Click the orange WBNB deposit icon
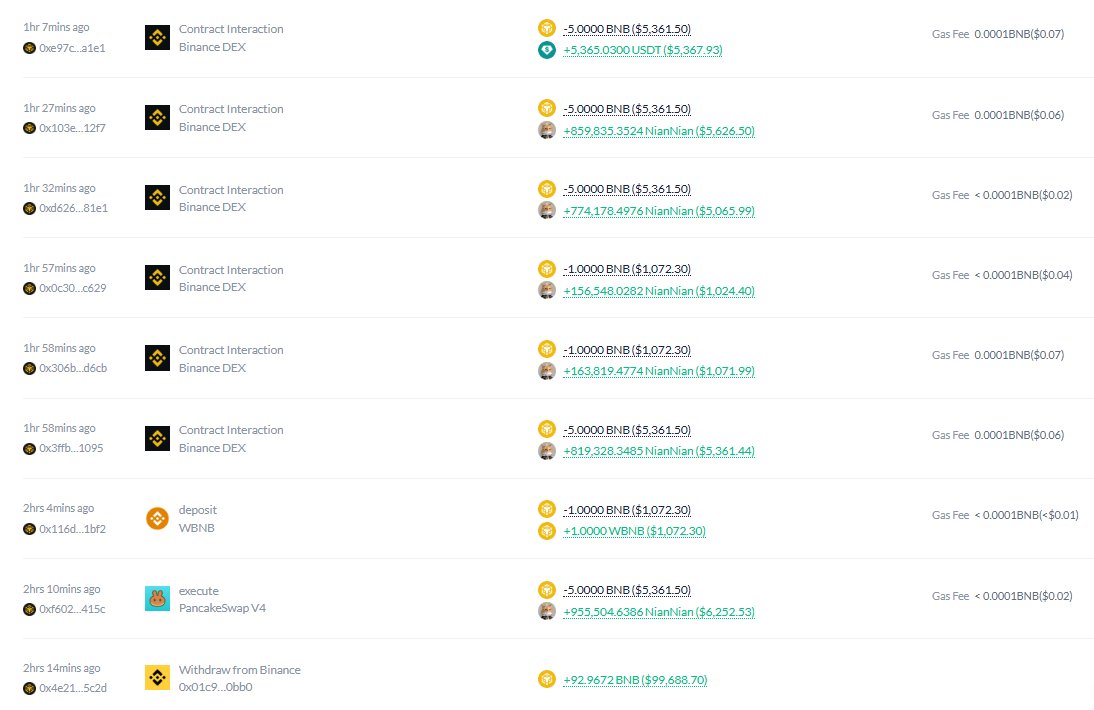The height and width of the screenshot is (710, 1094). click(157, 518)
